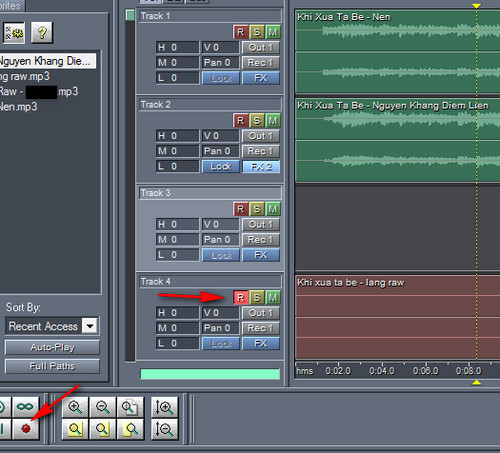Screen dimensions: 500x453
Task: Zoom in horizontally with the plus magnifier
Action: (x=75, y=407)
